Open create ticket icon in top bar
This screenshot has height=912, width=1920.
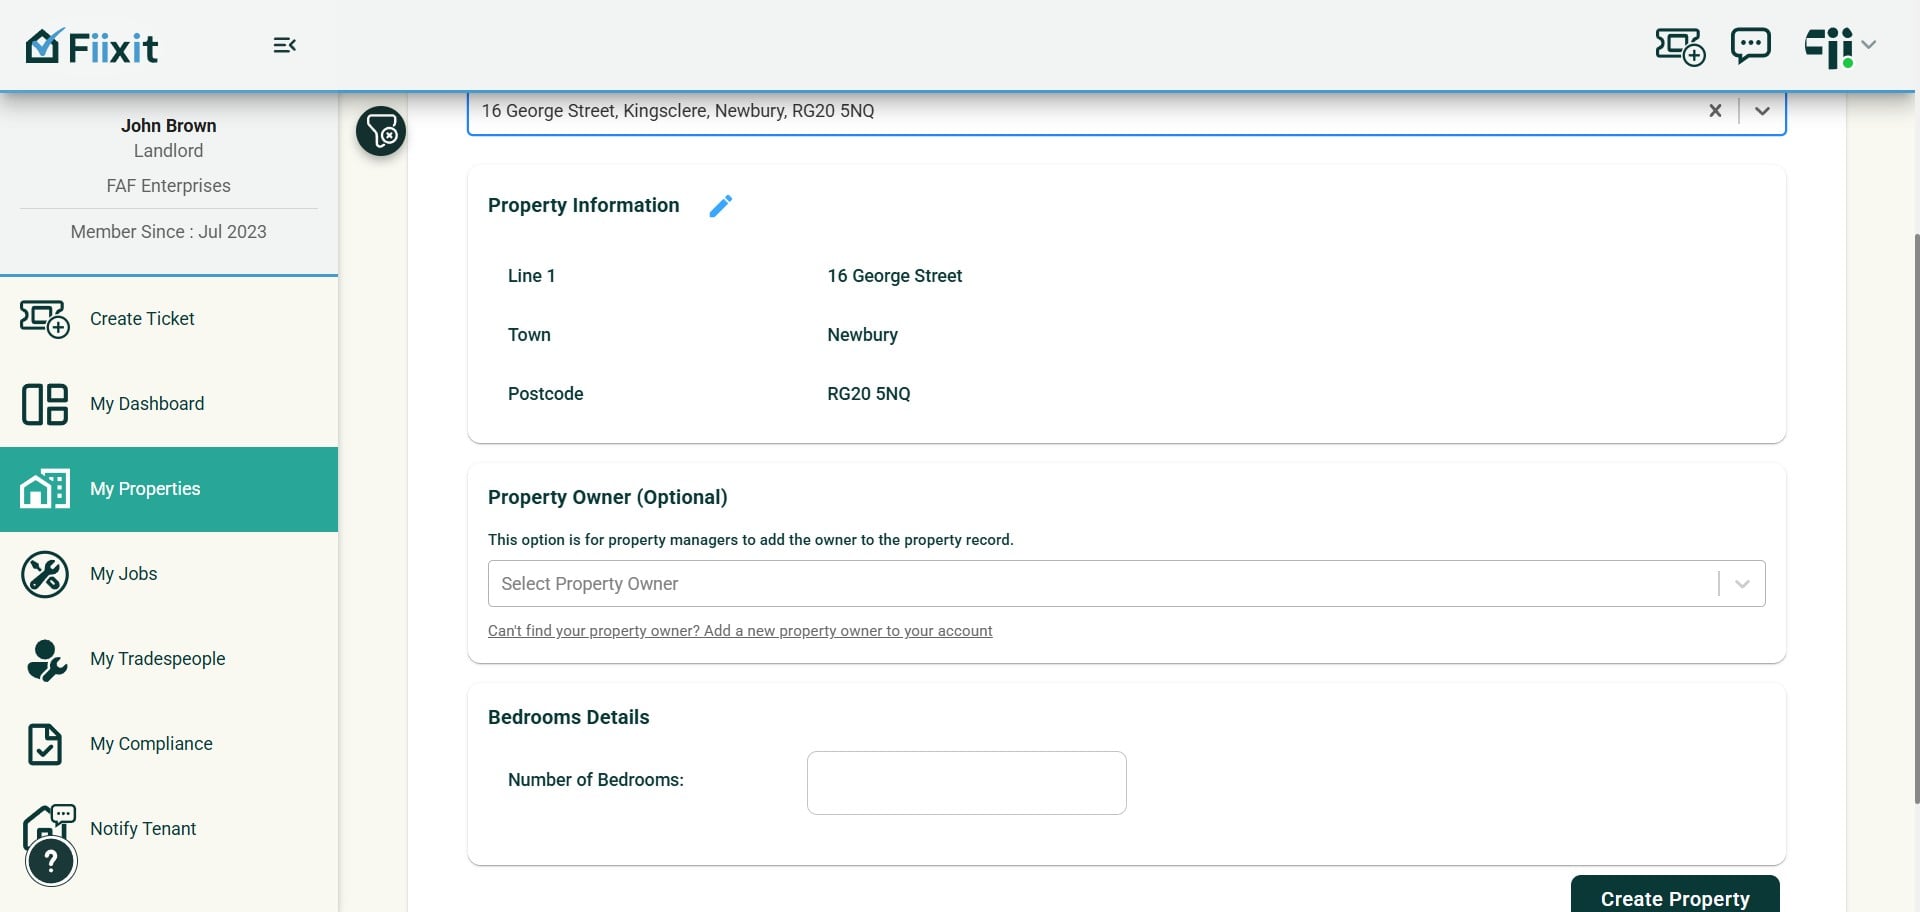tap(1680, 46)
